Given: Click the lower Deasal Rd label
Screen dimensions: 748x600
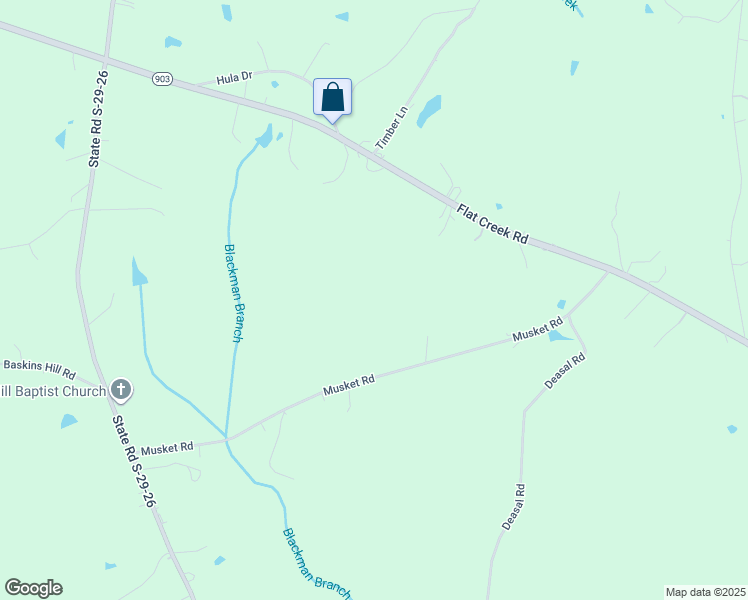Looking at the screenshot, I should (514, 507).
